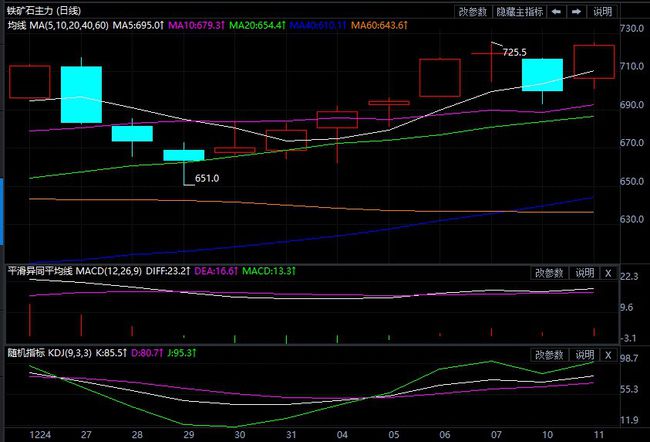Click the 铁矿石主力 (日线) chart title
This screenshot has height=442, width=650.
pyautogui.click(x=43, y=9)
